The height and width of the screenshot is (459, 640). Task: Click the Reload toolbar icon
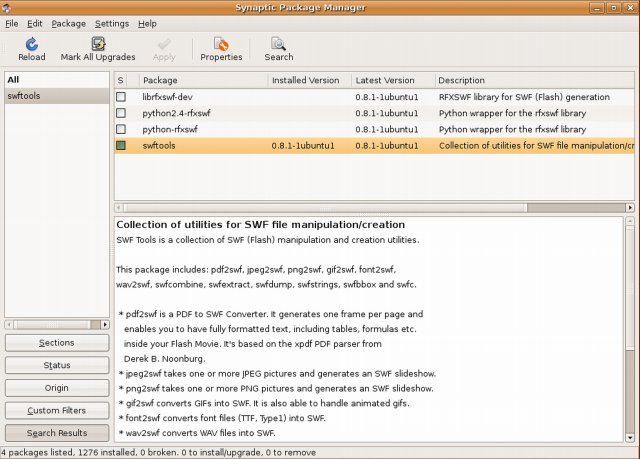click(x=31, y=44)
